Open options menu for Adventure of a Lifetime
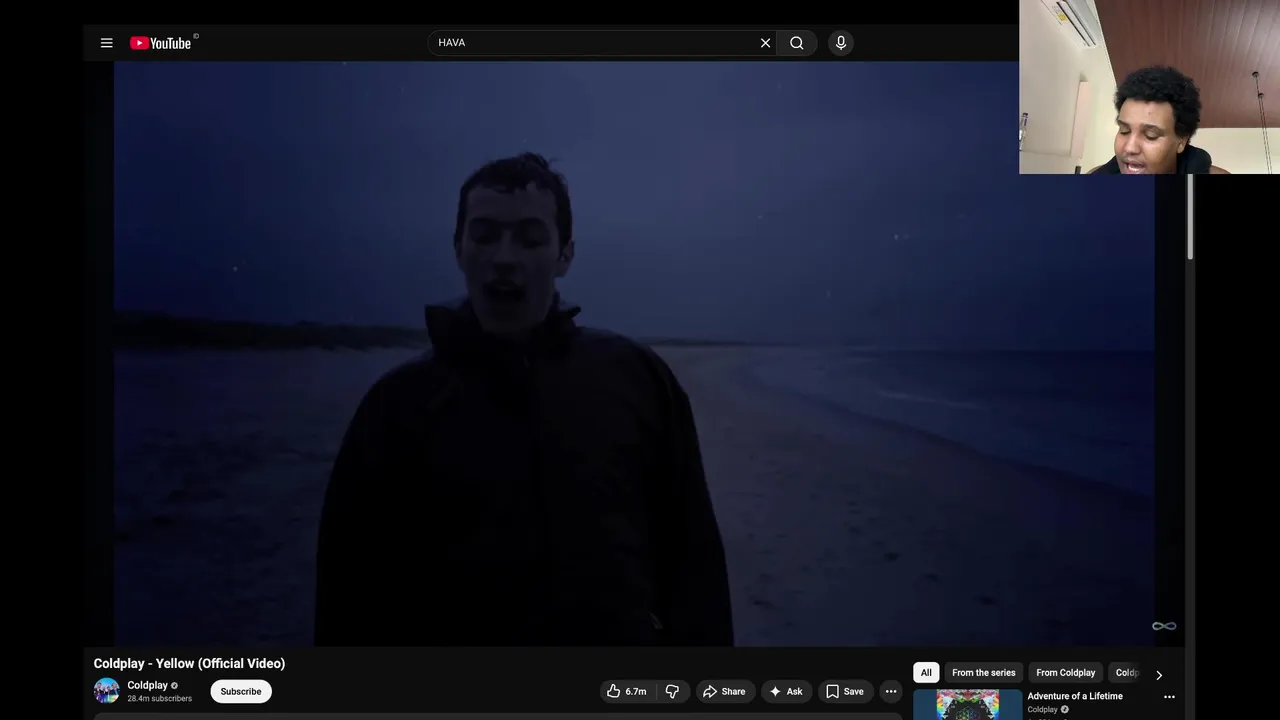Viewport: 1280px width, 720px height. click(1169, 697)
